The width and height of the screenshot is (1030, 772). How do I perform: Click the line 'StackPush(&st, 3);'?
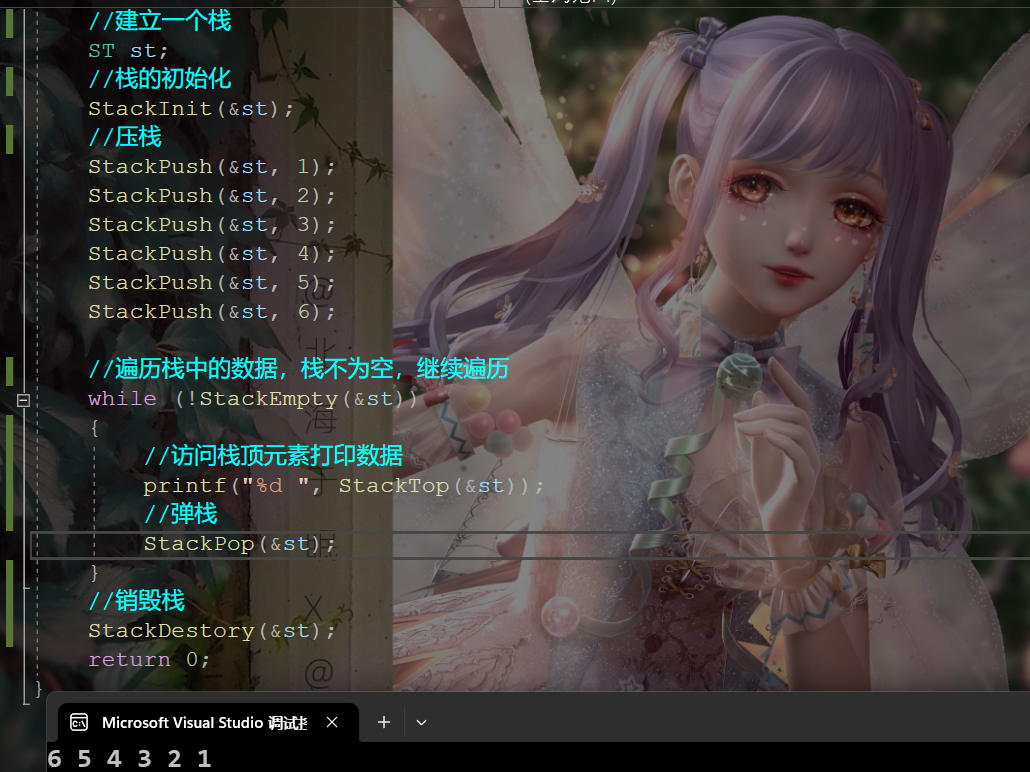[212, 225]
